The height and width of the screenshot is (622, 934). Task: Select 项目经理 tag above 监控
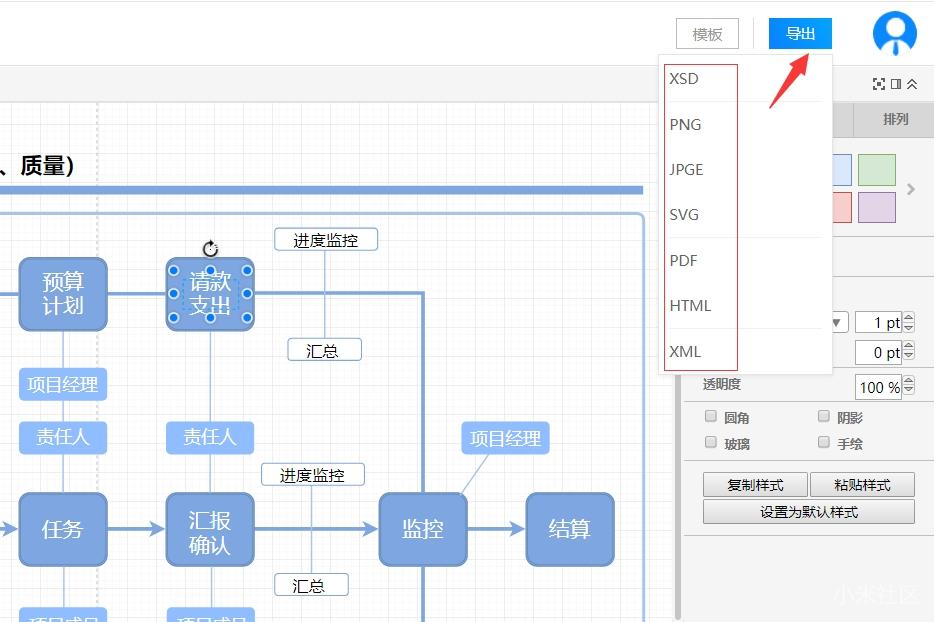pos(506,438)
